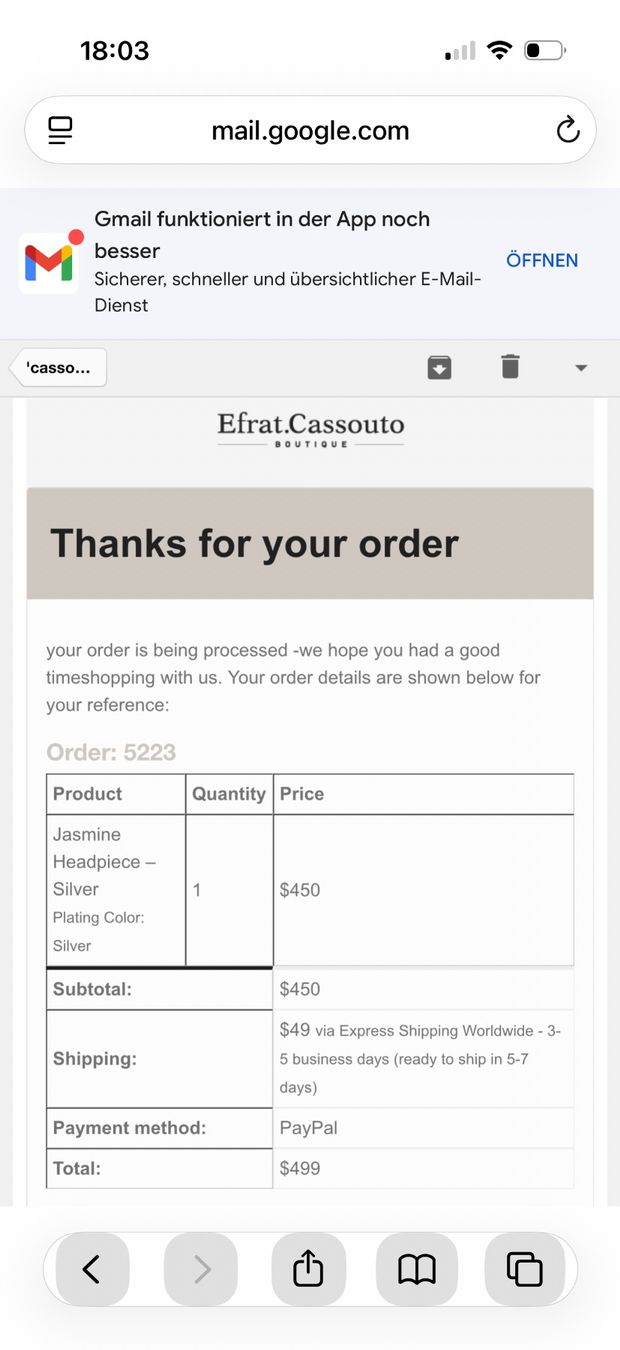Screen dimensions: 620x1350
Task: Show open tabs with the tabs icon
Action: 525,1269
